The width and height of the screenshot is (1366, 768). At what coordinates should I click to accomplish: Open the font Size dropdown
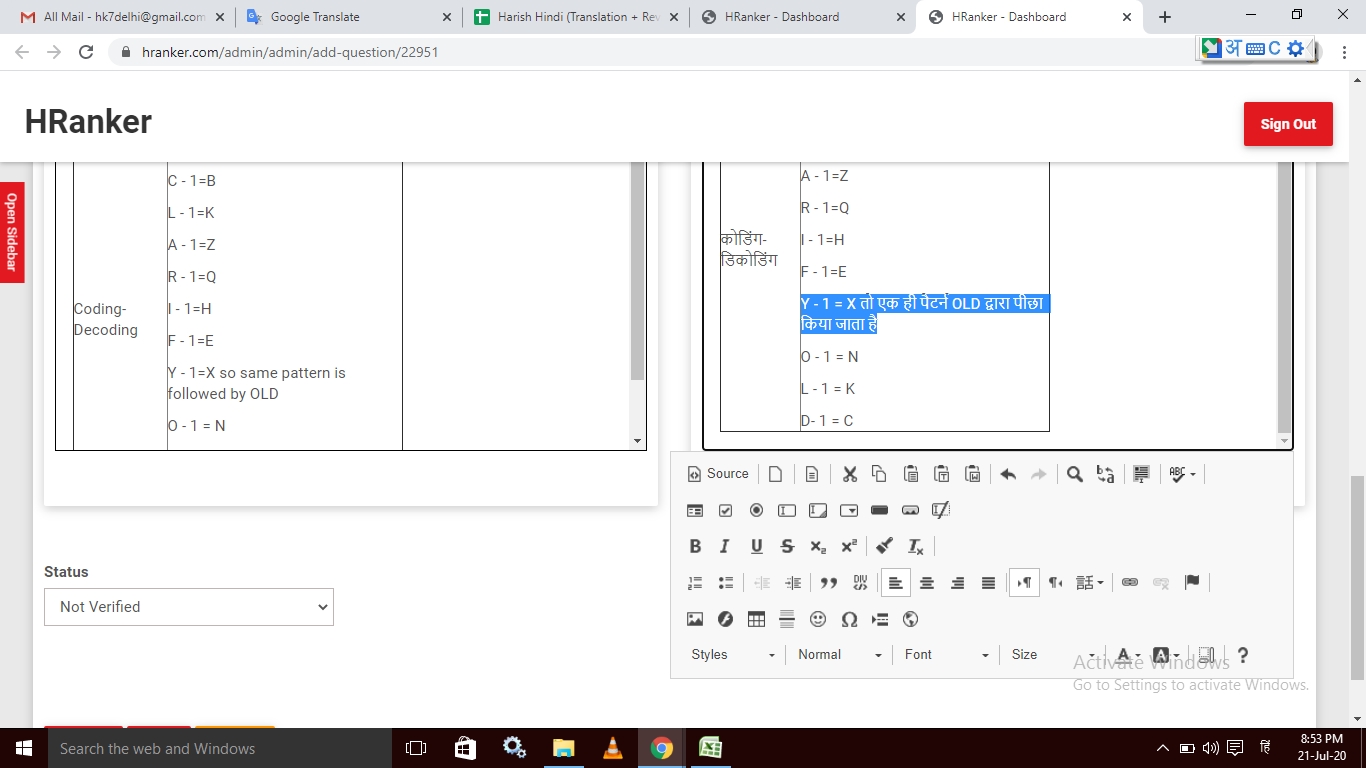pos(1053,655)
